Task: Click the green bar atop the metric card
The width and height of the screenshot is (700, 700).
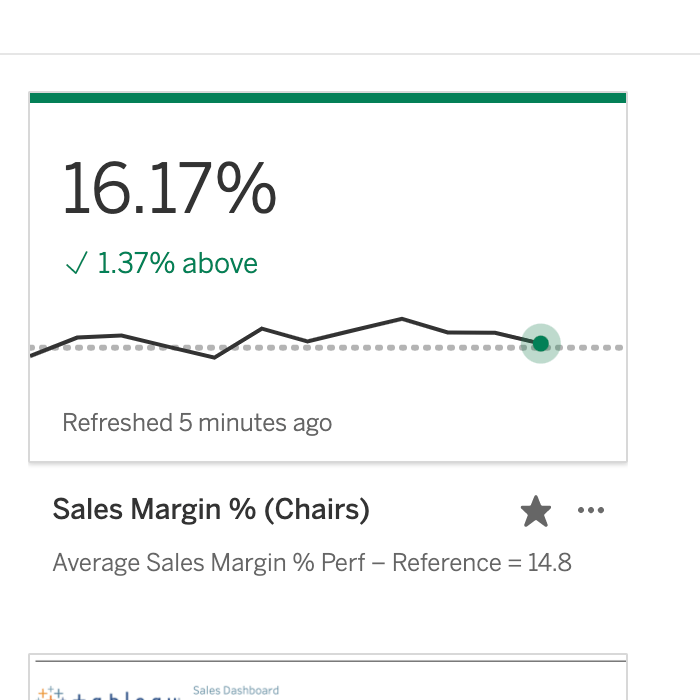Action: (x=328, y=97)
